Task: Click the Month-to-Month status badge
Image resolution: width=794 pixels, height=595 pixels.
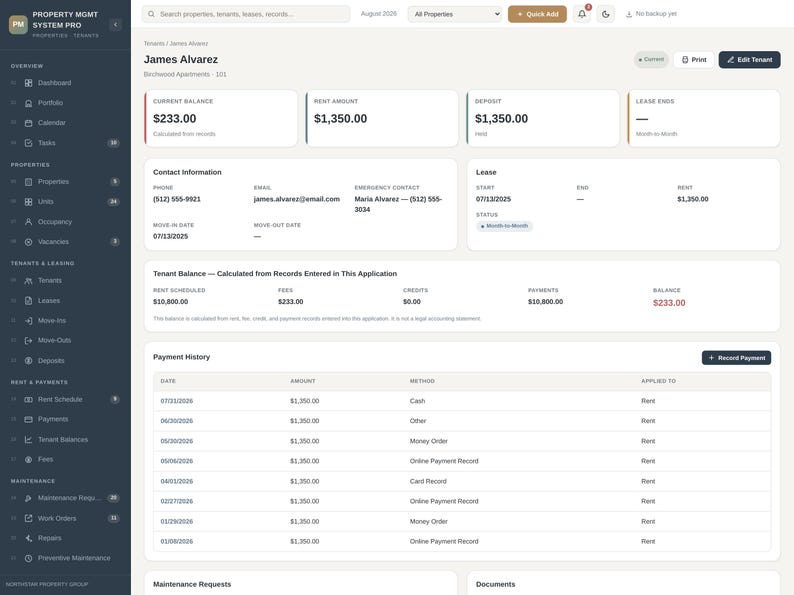Action: pyautogui.click(x=504, y=226)
